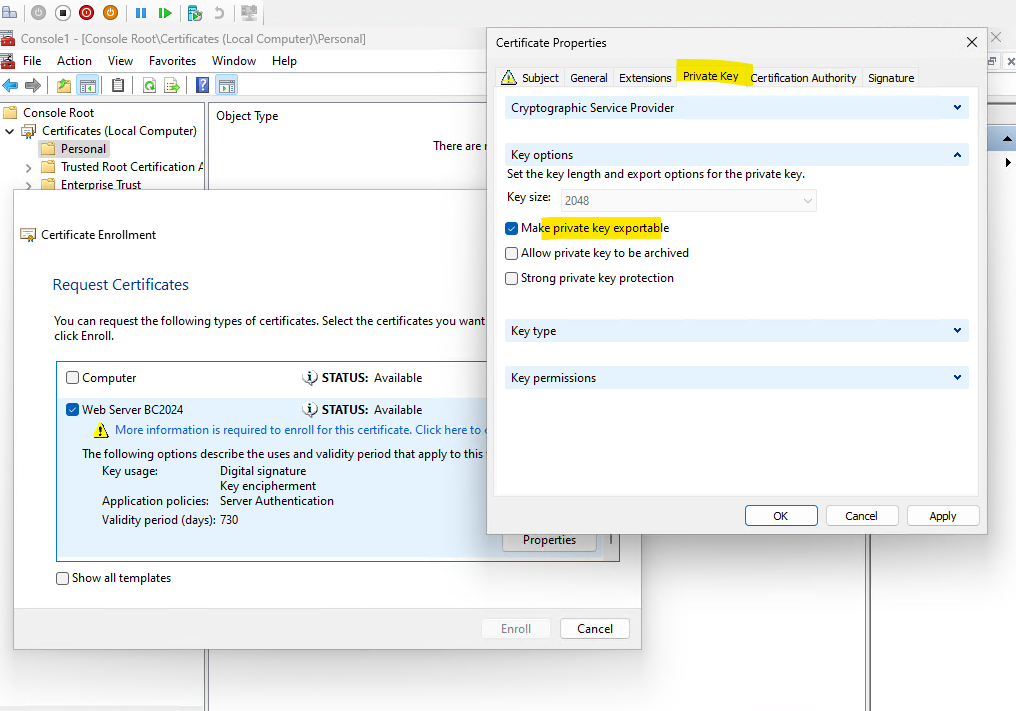Enable Strong private key protection
This screenshot has height=711, width=1016.
511,278
